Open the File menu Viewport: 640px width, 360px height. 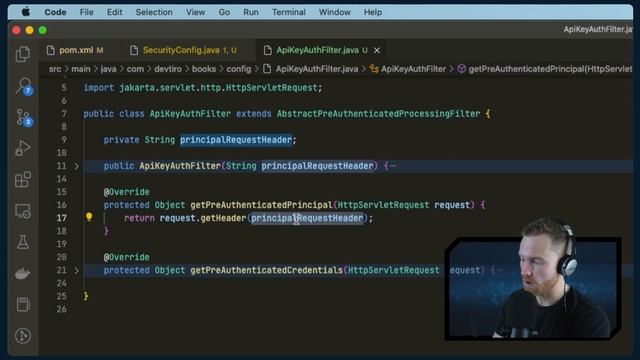87,12
